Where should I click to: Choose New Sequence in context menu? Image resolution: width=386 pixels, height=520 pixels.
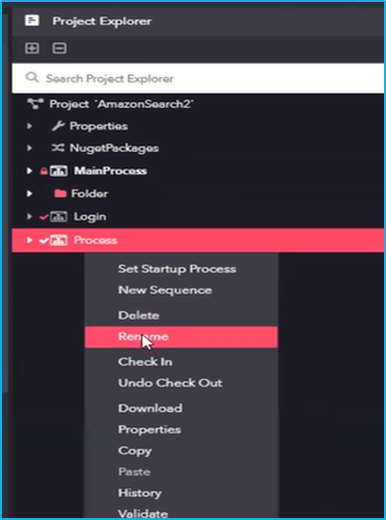click(165, 290)
